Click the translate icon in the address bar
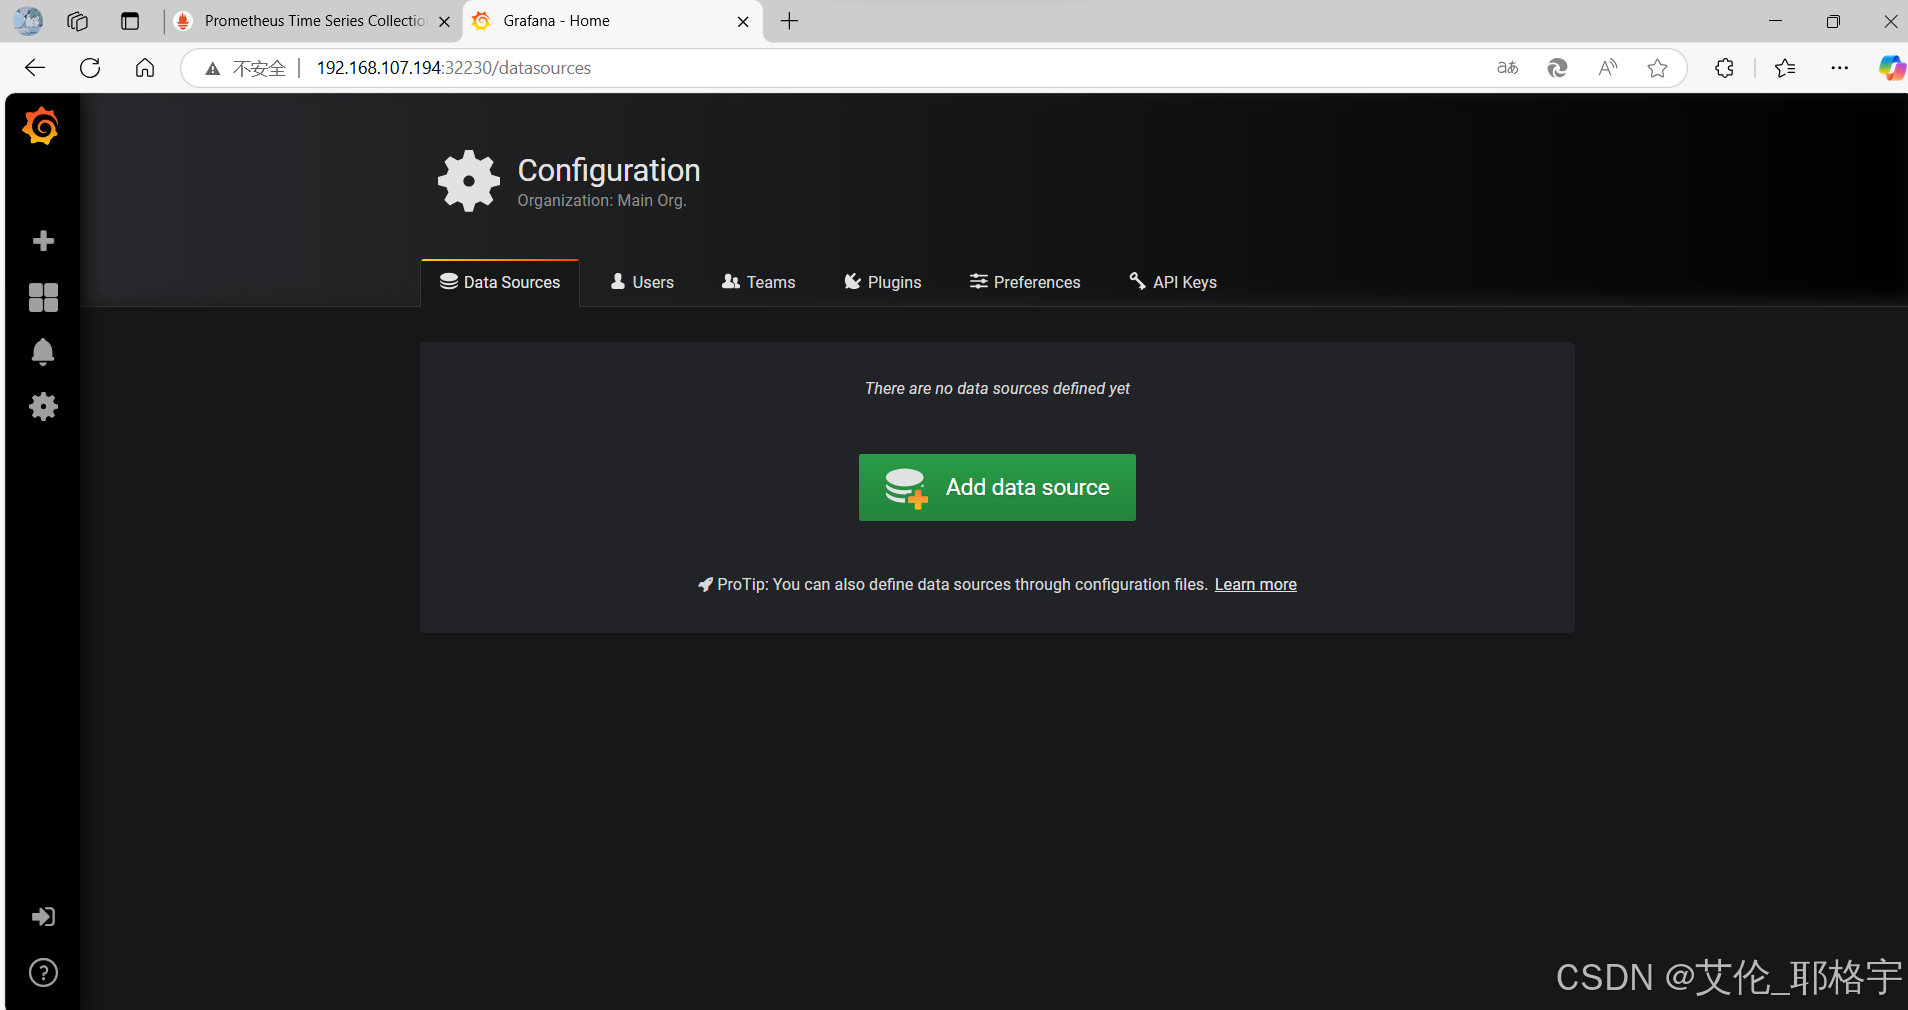Image resolution: width=1908 pixels, height=1010 pixels. click(1507, 68)
